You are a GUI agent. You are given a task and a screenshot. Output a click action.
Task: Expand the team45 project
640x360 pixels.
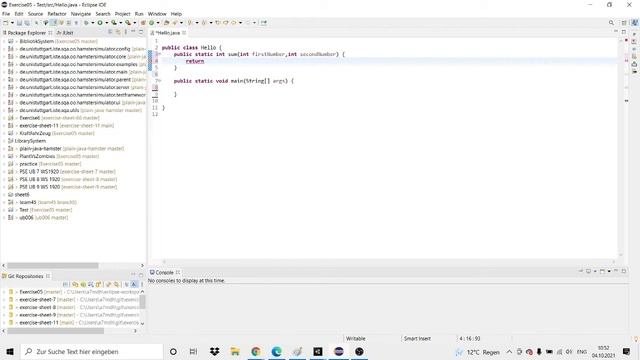click(4, 202)
